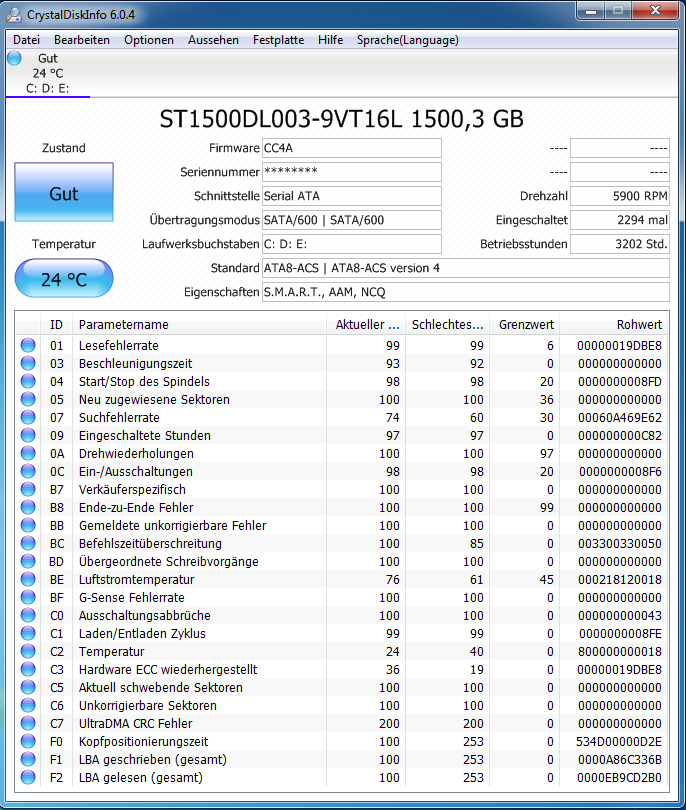Click the Schnittstelle field Serial ATA
Image resolution: width=686 pixels, height=810 pixels.
point(352,196)
